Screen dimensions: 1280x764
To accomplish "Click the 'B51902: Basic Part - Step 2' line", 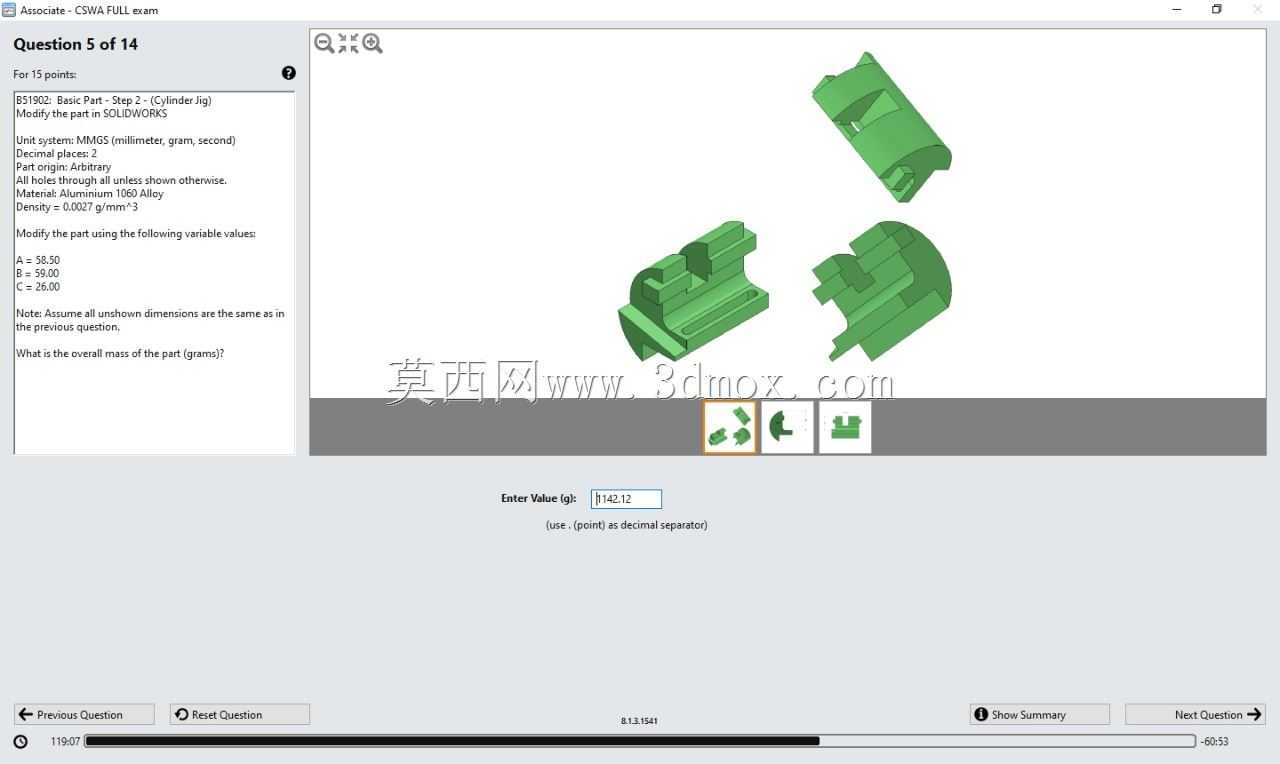I will (x=114, y=100).
